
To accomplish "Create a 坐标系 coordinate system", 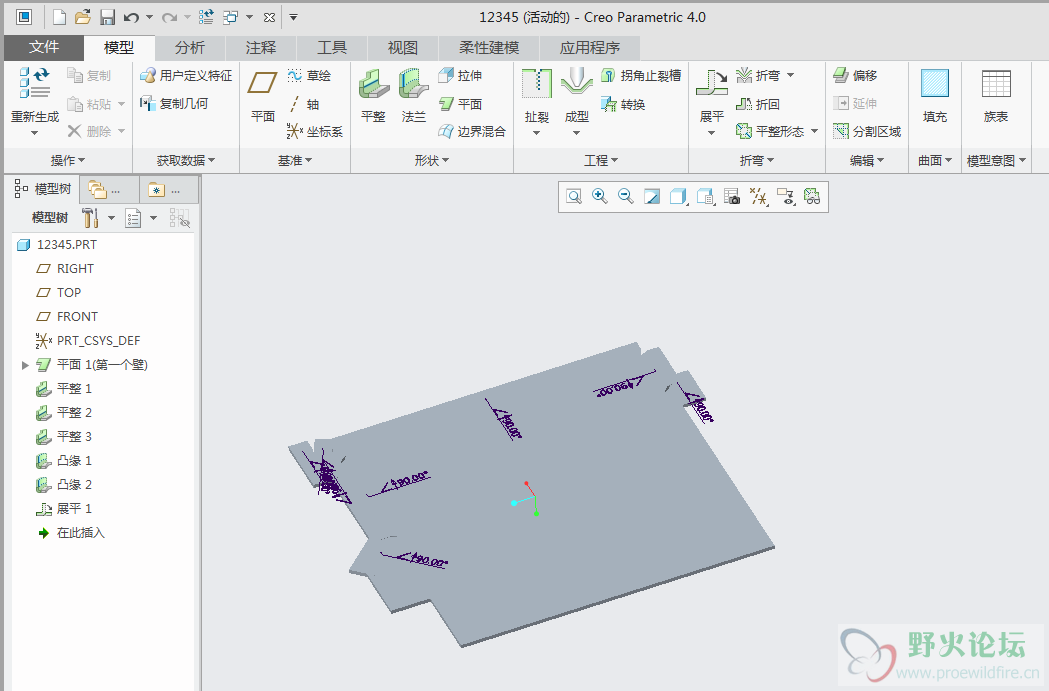I will point(314,131).
